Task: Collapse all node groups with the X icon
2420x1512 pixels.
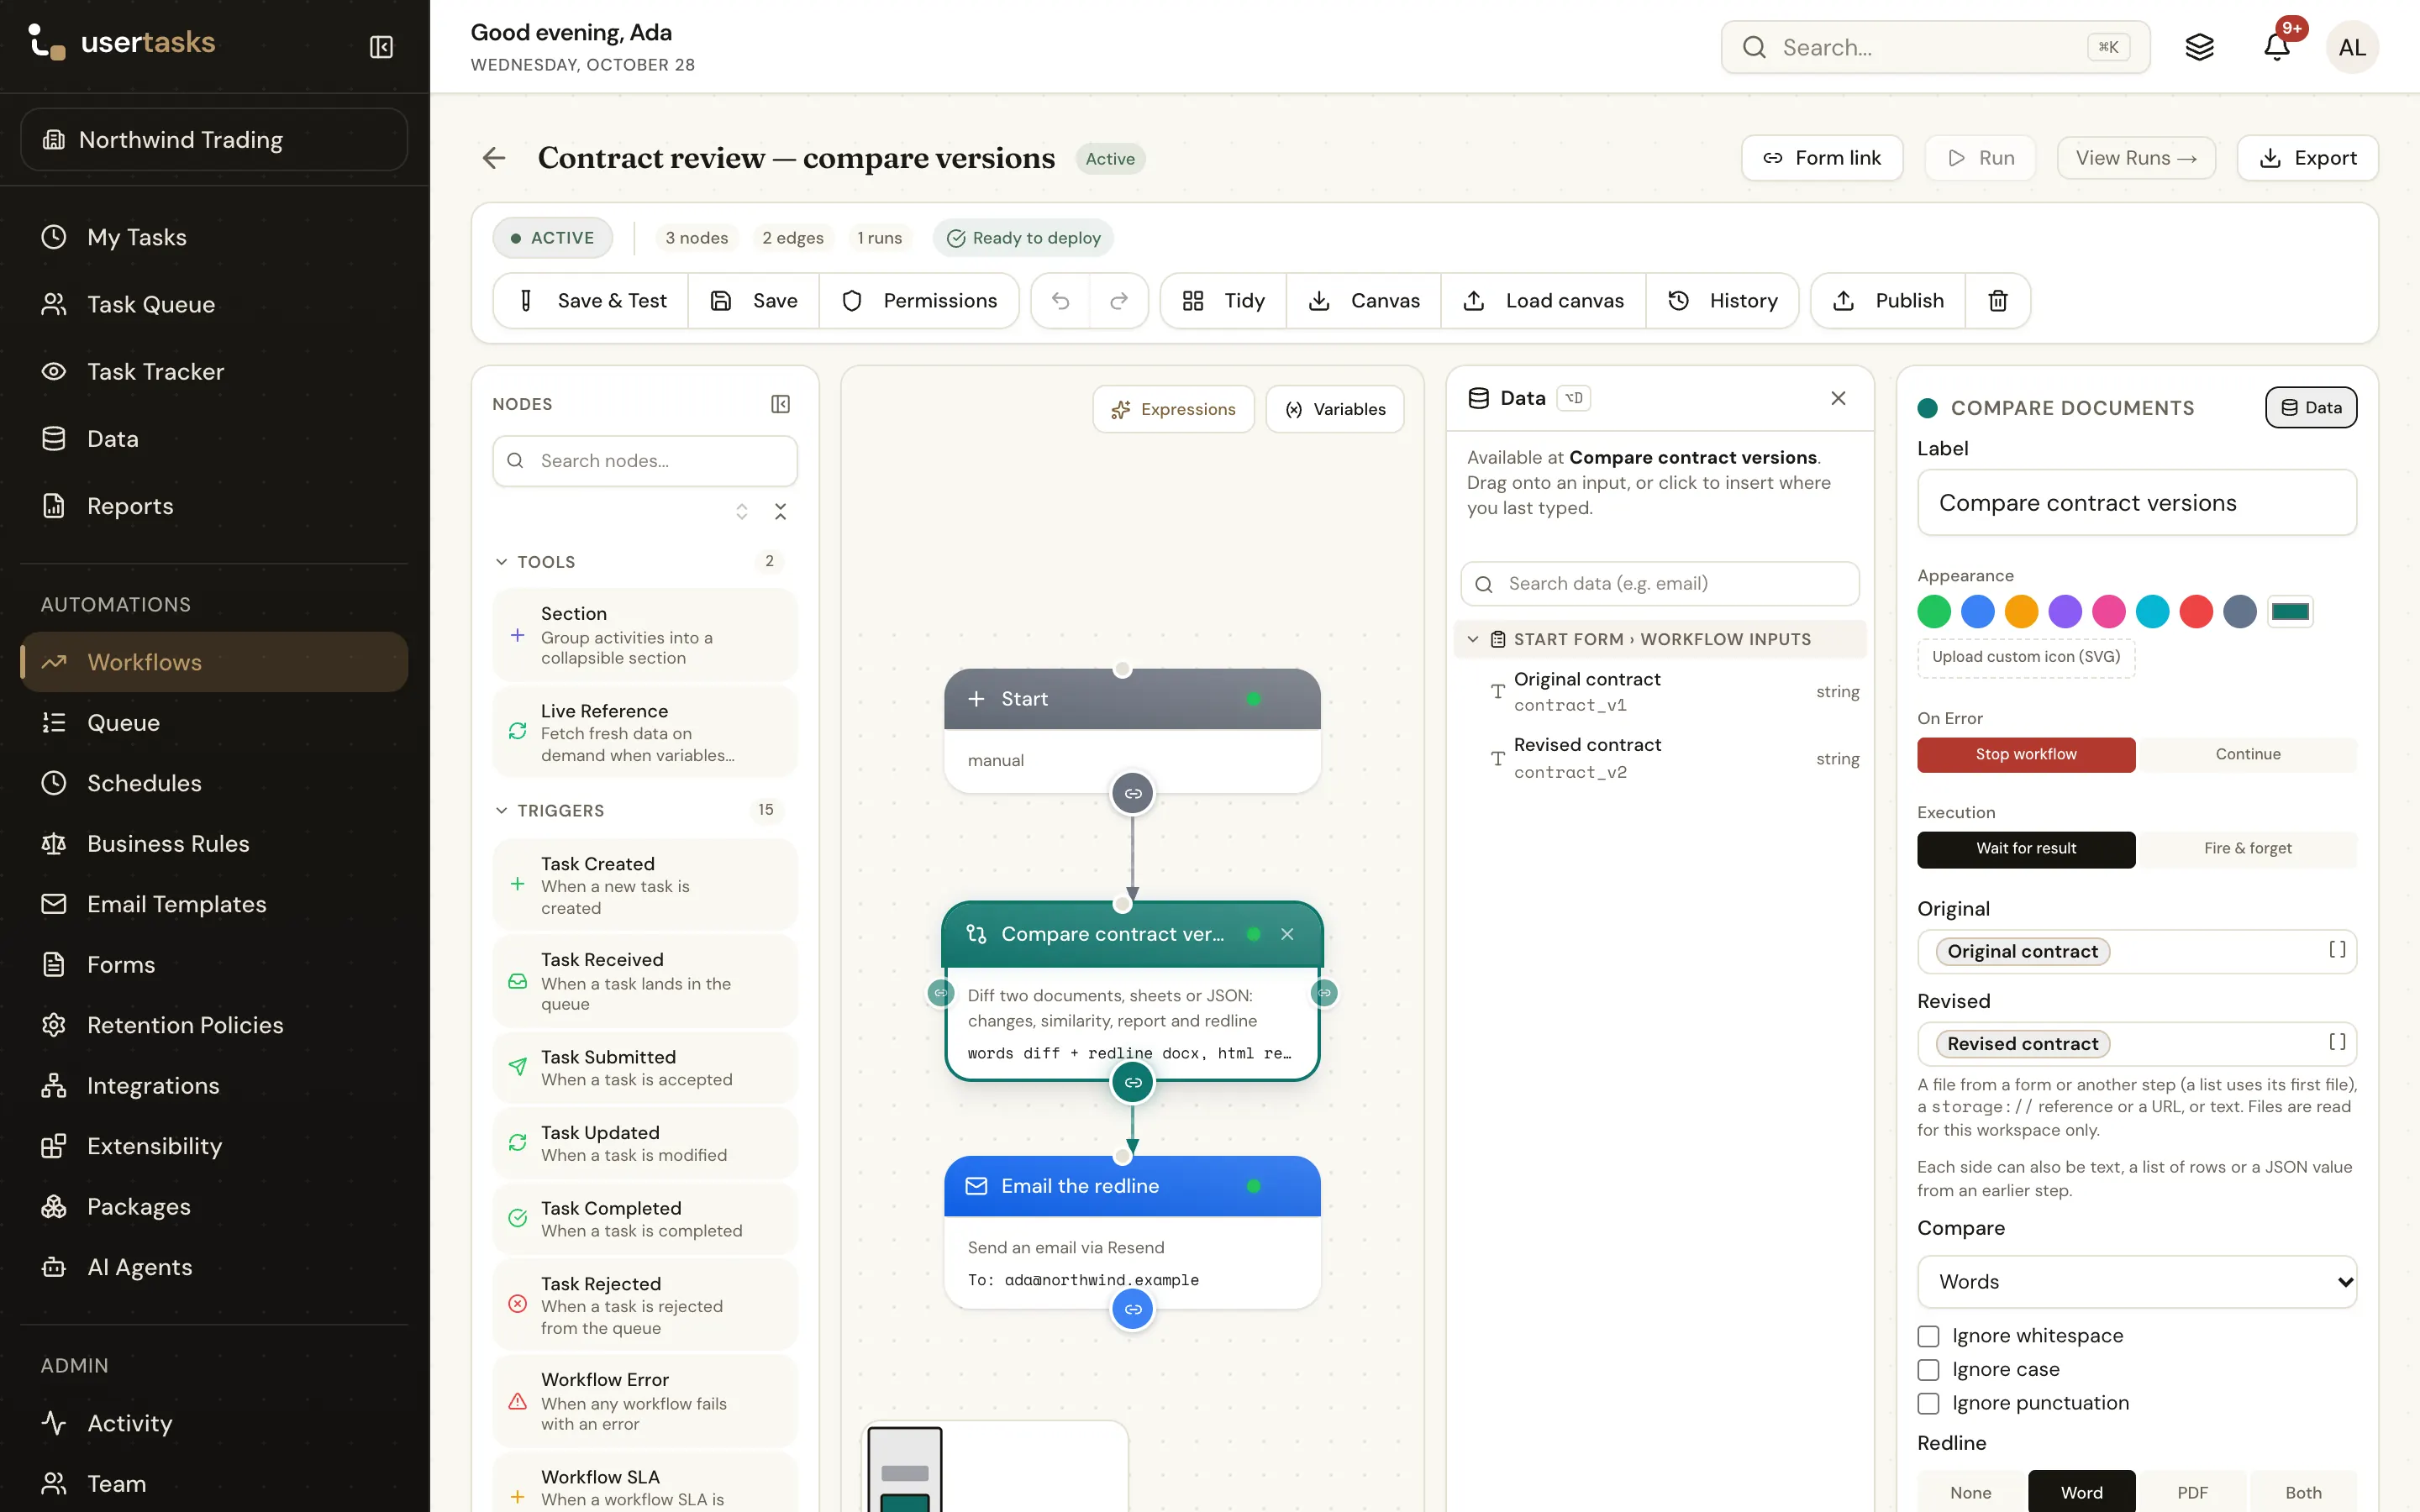Action: click(x=781, y=512)
